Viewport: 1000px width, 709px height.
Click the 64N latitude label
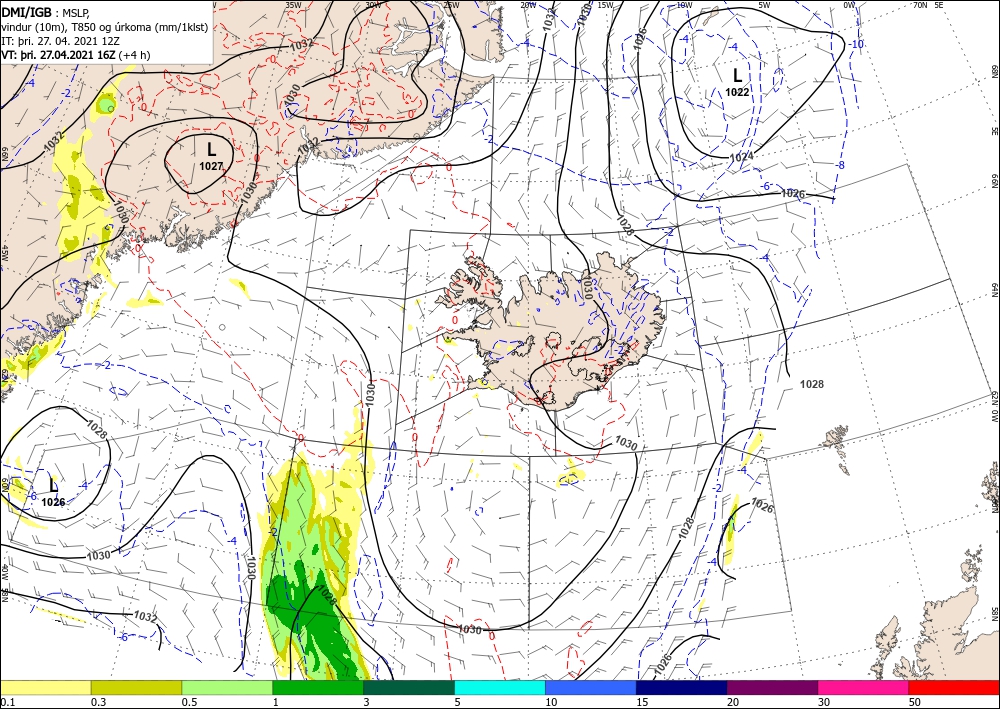coord(994,290)
